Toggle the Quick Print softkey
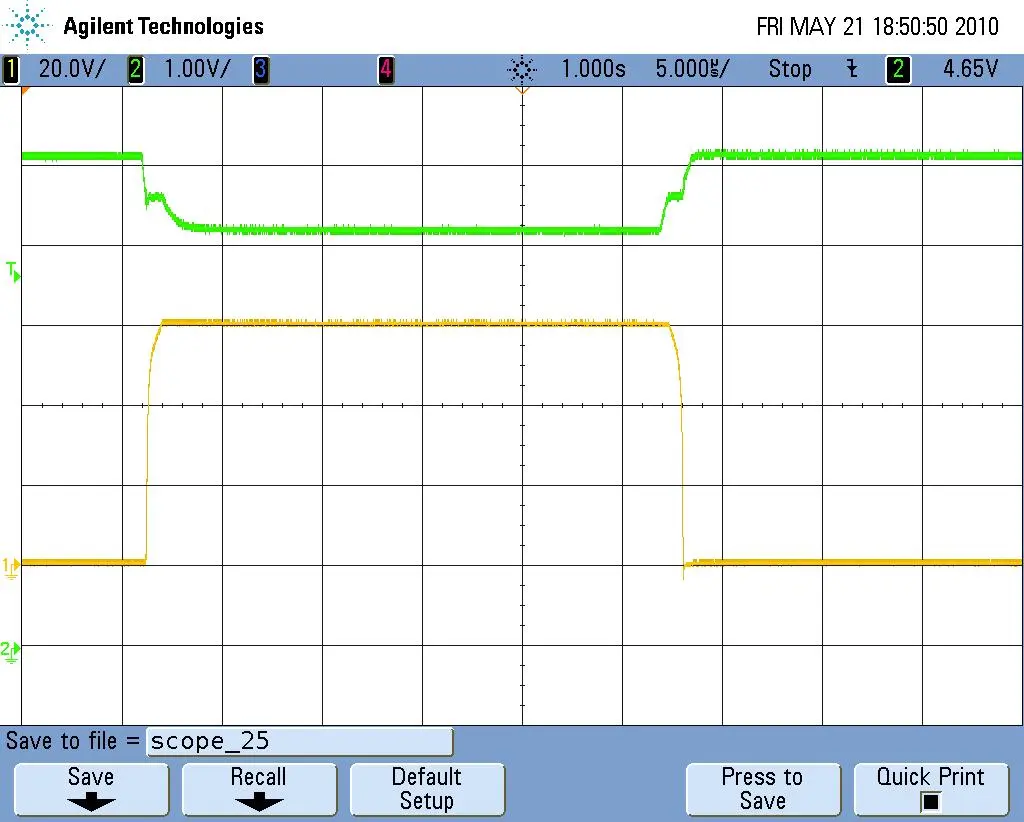Screen dimensions: 1024x822 [x=931, y=789]
